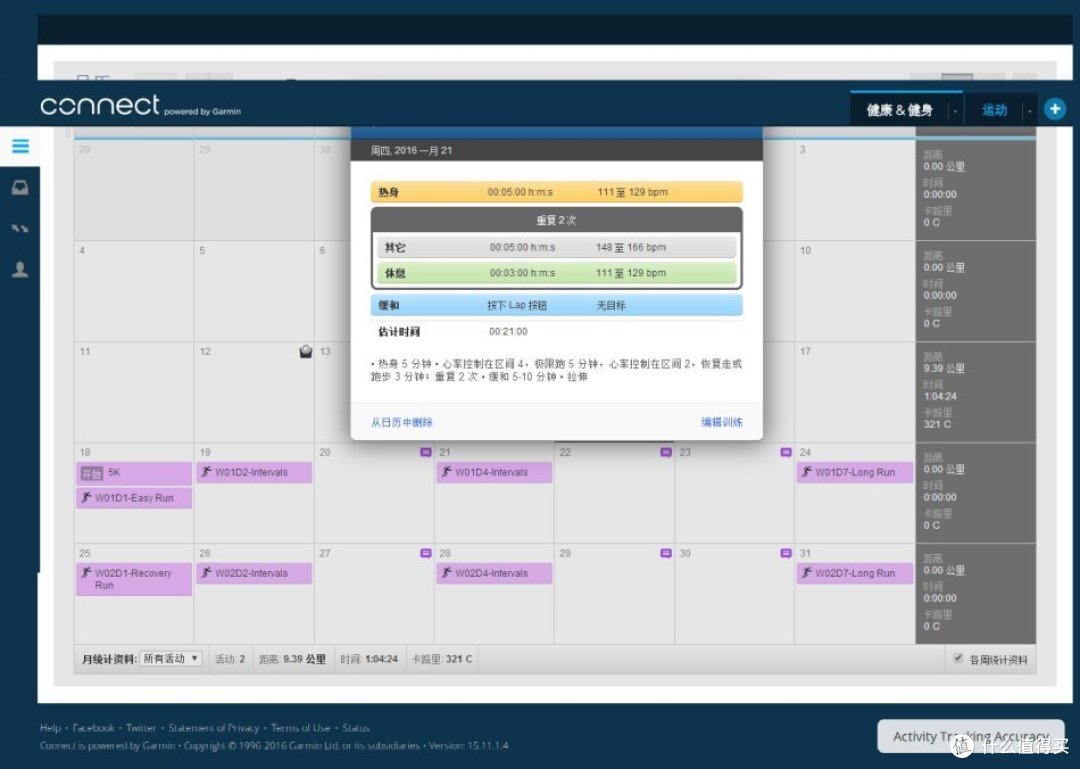Open W02D7-Long Run workout

tap(855, 573)
